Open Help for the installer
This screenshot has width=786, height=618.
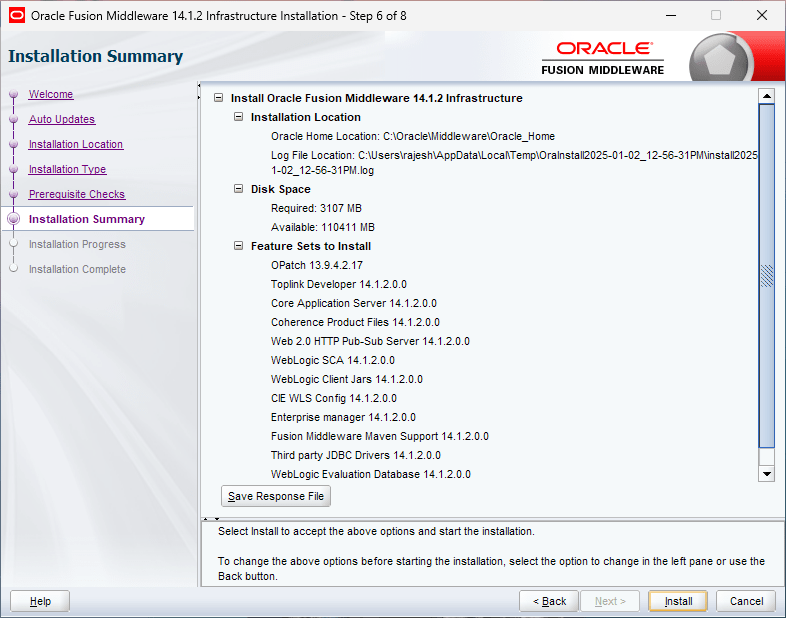pos(40,601)
